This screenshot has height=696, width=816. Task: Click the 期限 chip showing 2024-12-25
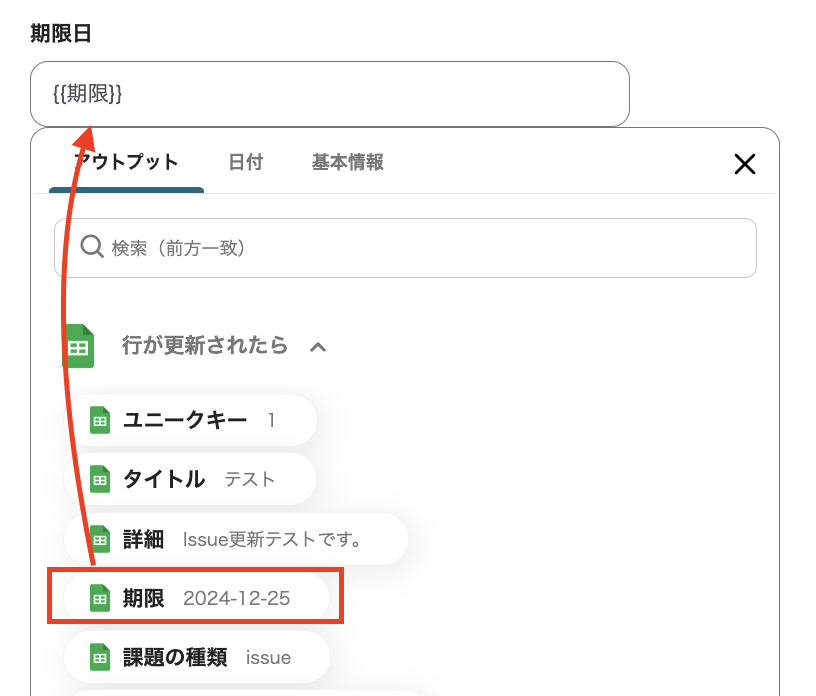[195, 598]
